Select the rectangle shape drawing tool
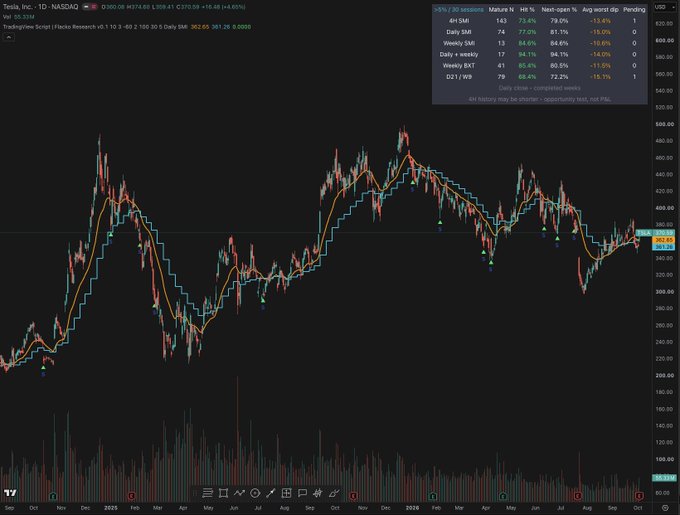The width and height of the screenshot is (680, 515). click(223, 493)
